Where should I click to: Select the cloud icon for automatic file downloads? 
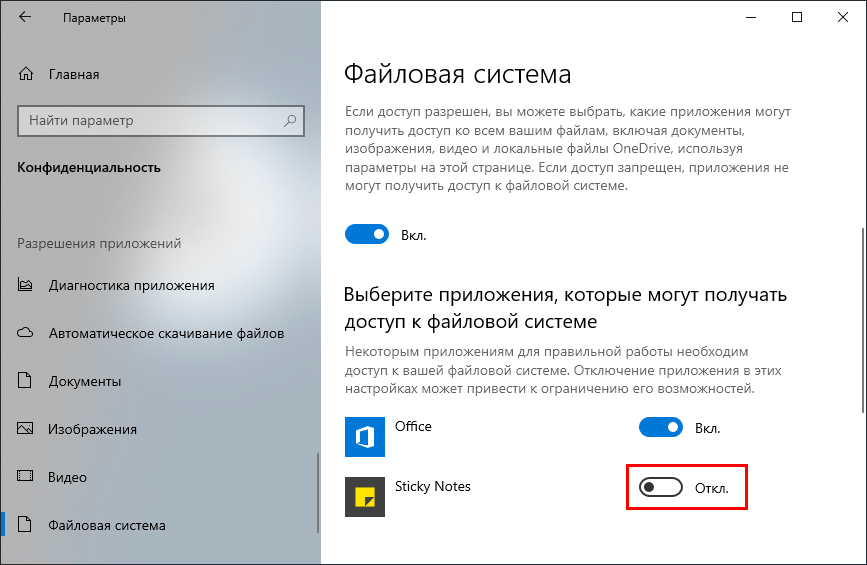pyautogui.click(x=25, y=333)
